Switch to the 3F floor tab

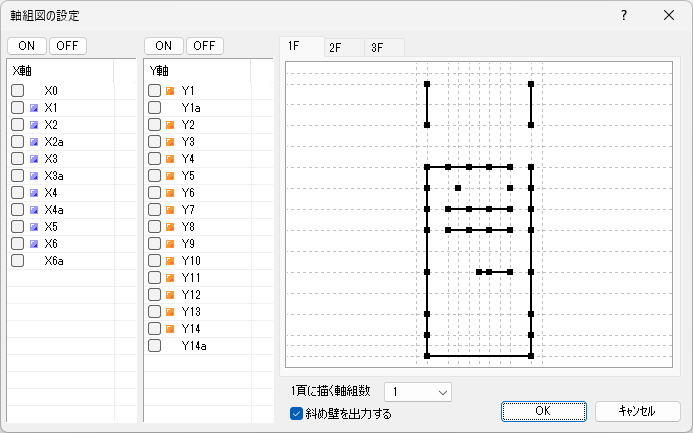click(x=377, y=47)
